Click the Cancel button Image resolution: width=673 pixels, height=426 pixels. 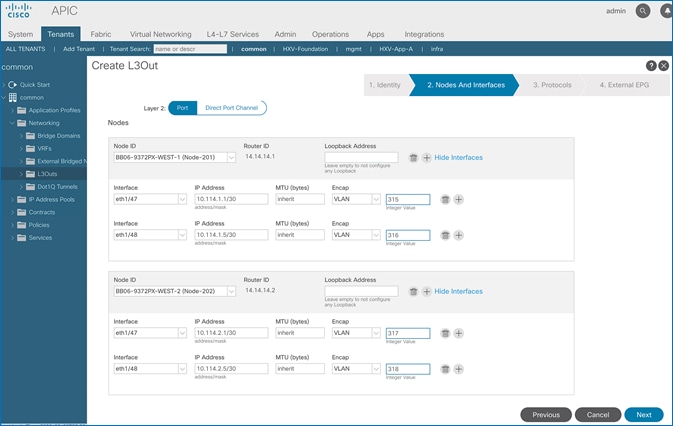[x=598, y=415]
